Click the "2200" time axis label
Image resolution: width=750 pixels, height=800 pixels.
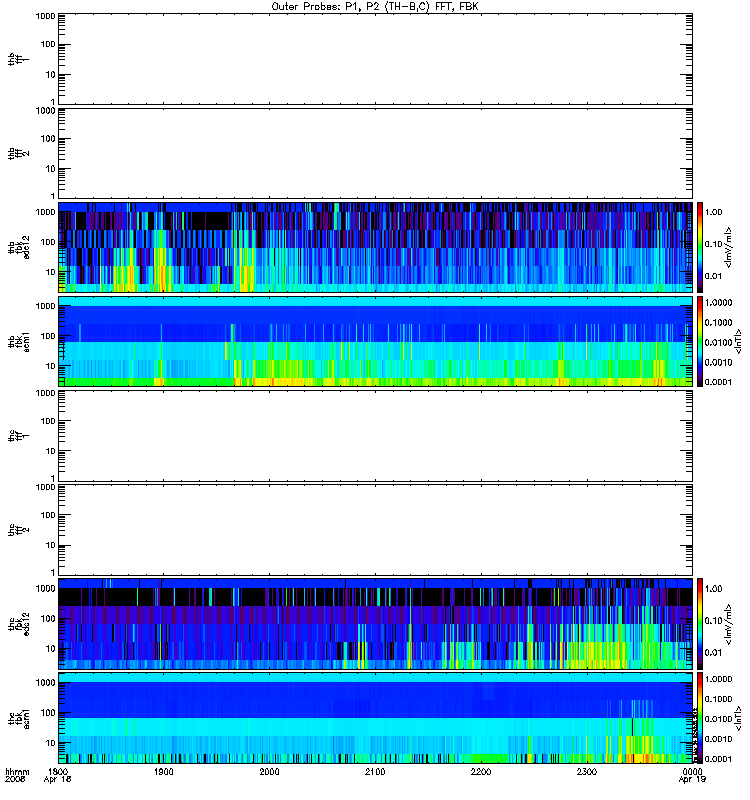481,771
